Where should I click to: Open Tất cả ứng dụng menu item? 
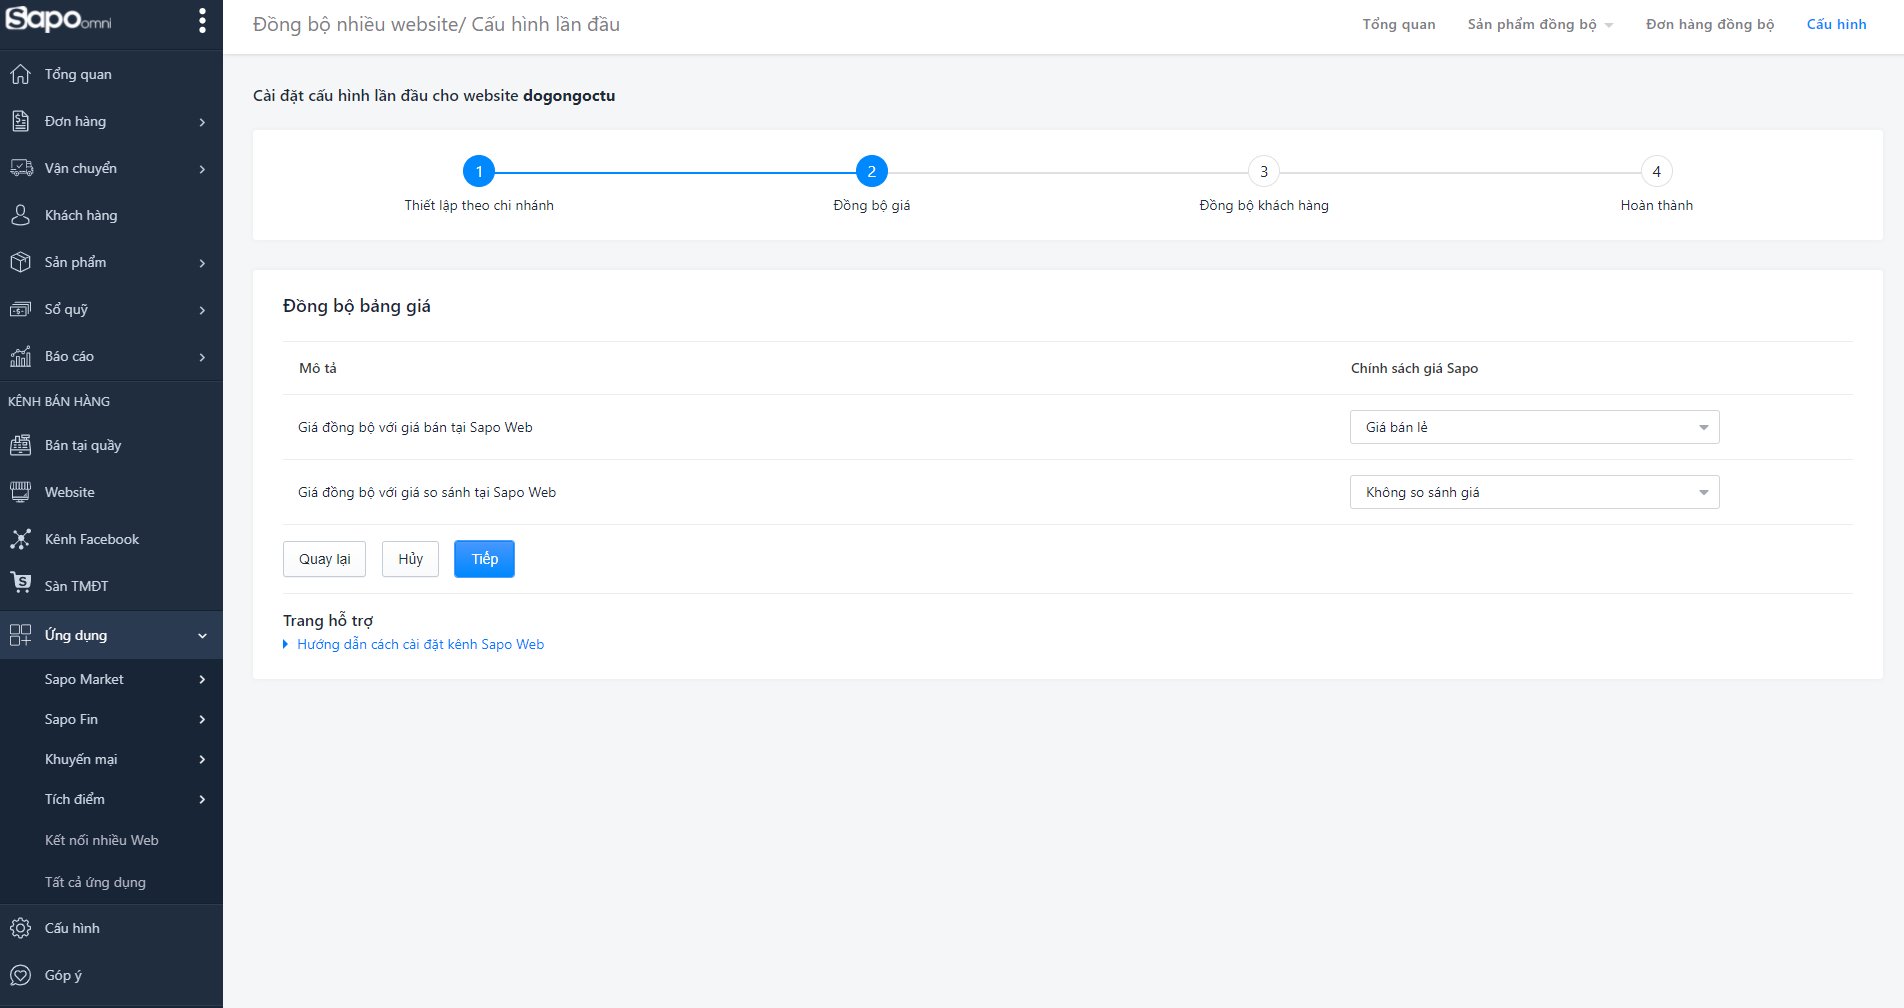coord(95,882)
